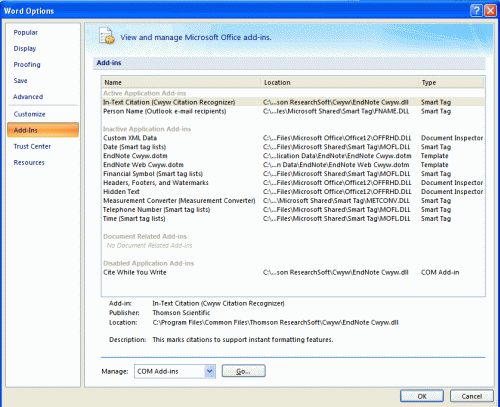
Task: Switch to the Popular category
Action: click(x=26, y=32)
